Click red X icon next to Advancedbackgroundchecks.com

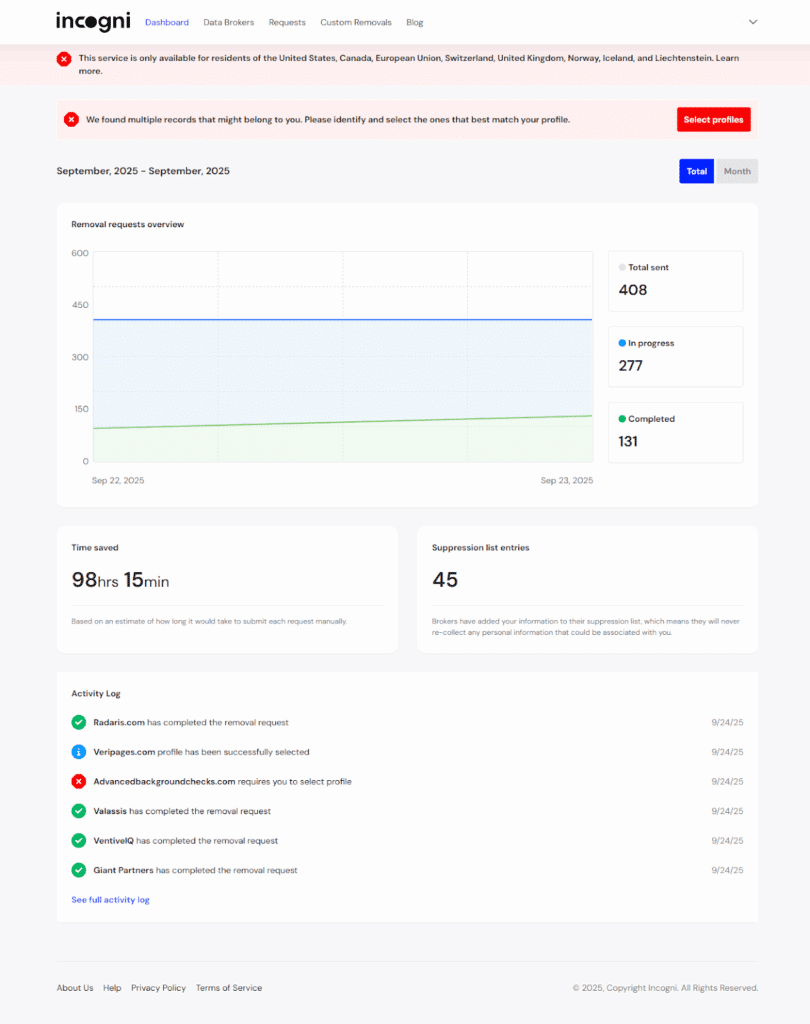[x=79, y=781]
